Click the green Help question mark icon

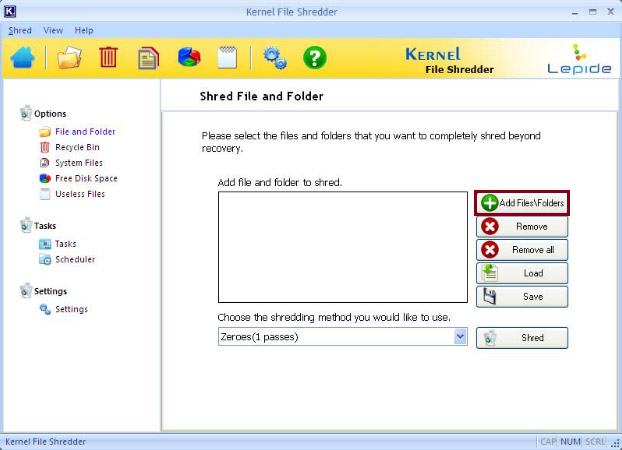[x=315, y=58]
